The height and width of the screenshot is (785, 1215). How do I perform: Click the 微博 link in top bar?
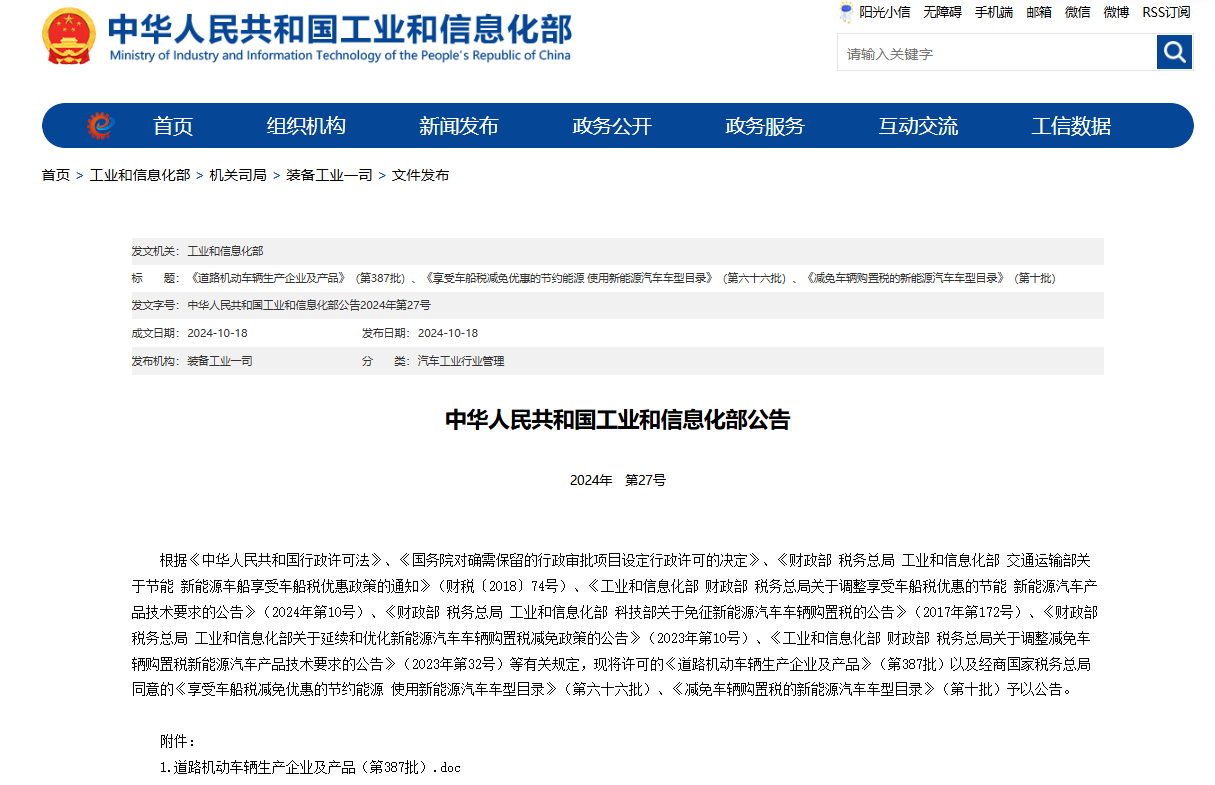click(x=1116, y=12)
